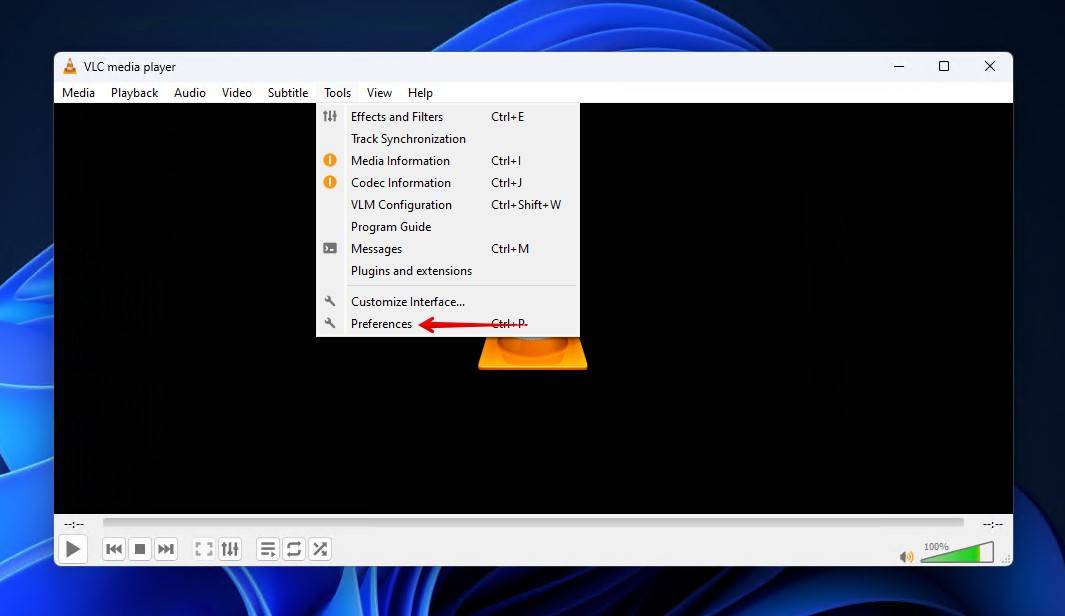This screenshot has width=1065, height=616.
Task: Stop playback with the stop button
Action: [140, 549]
